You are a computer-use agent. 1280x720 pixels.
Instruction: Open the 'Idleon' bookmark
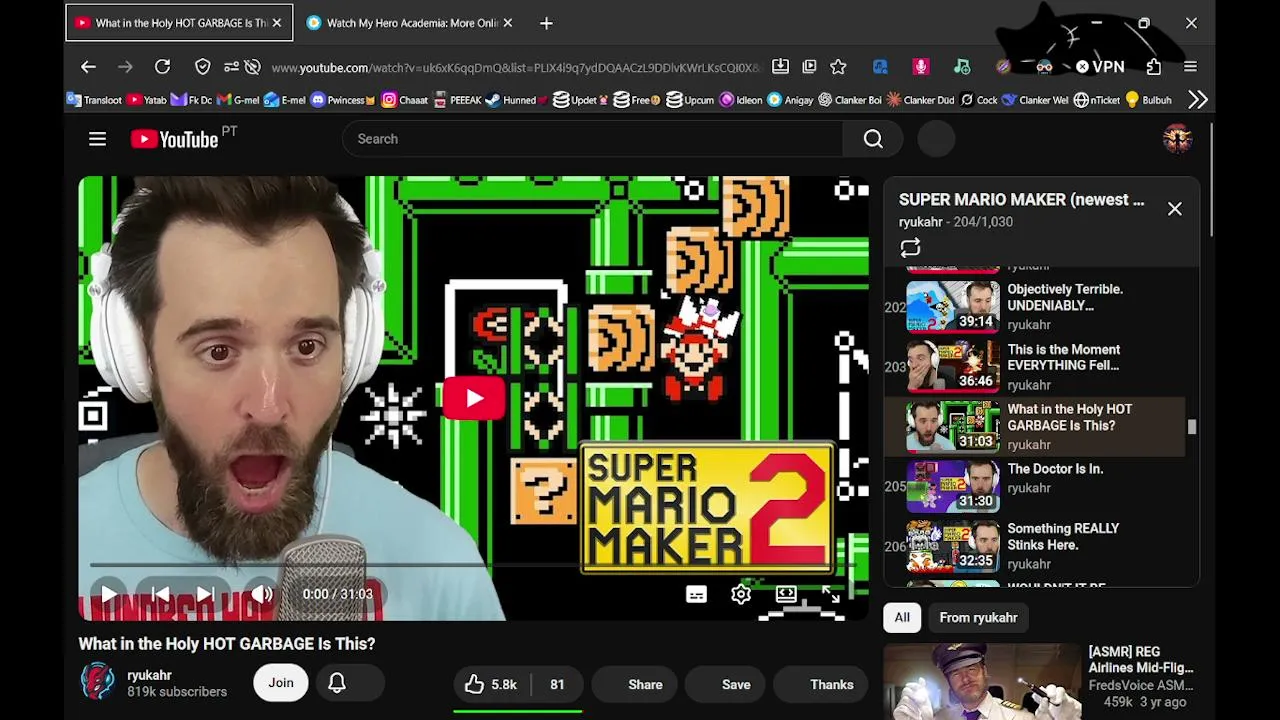741,100
